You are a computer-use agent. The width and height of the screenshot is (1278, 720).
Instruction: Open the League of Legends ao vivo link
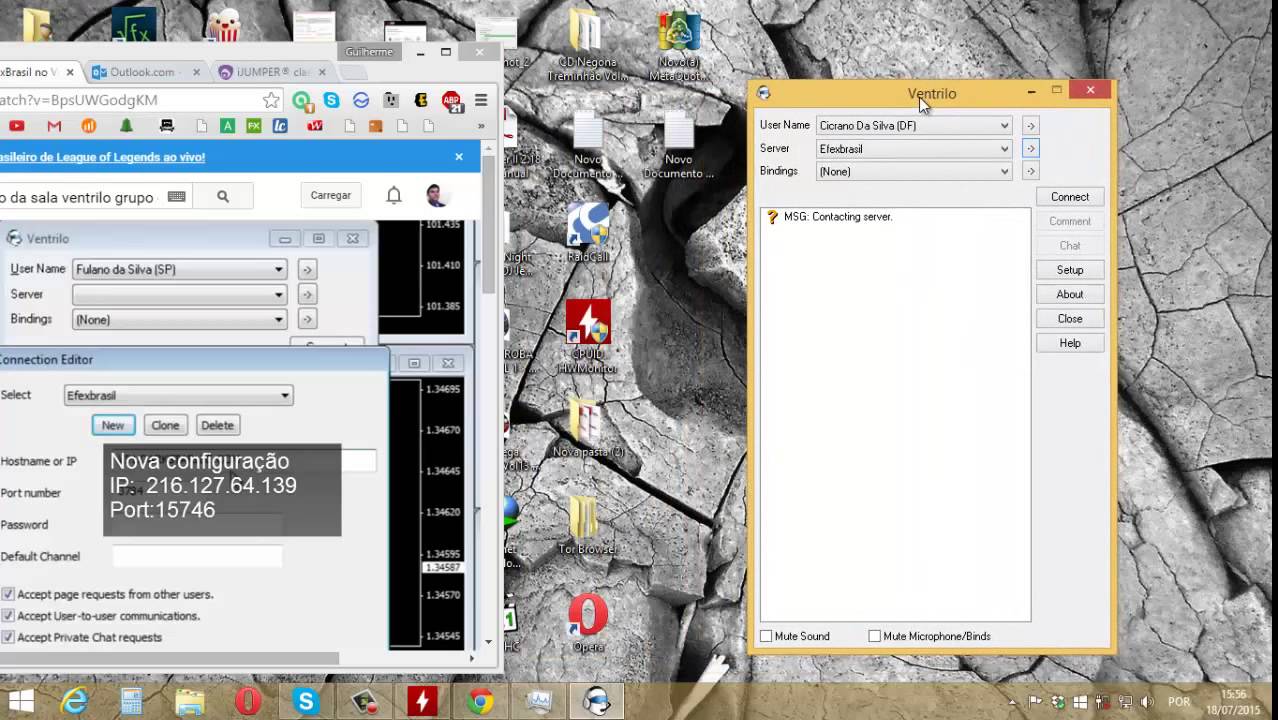pos(102,157)
